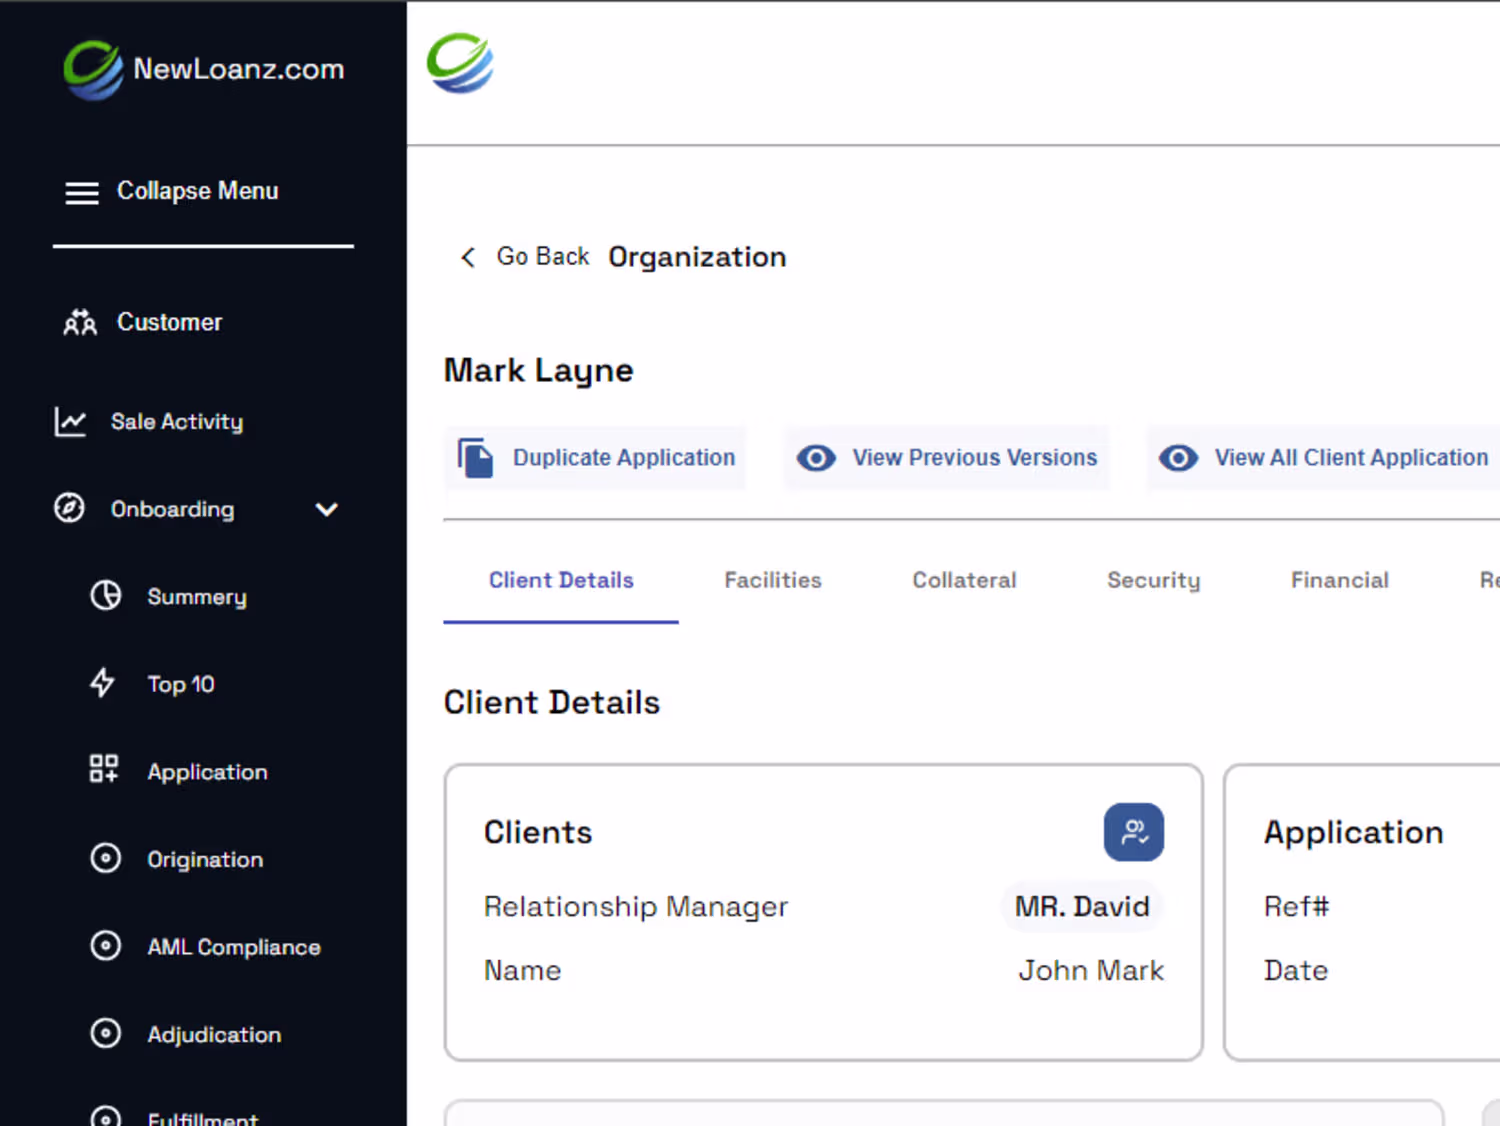Click the Duplicate Application document icon
The height and width of the screenshot is (1126, 1500).
click(x=476, y=458)
